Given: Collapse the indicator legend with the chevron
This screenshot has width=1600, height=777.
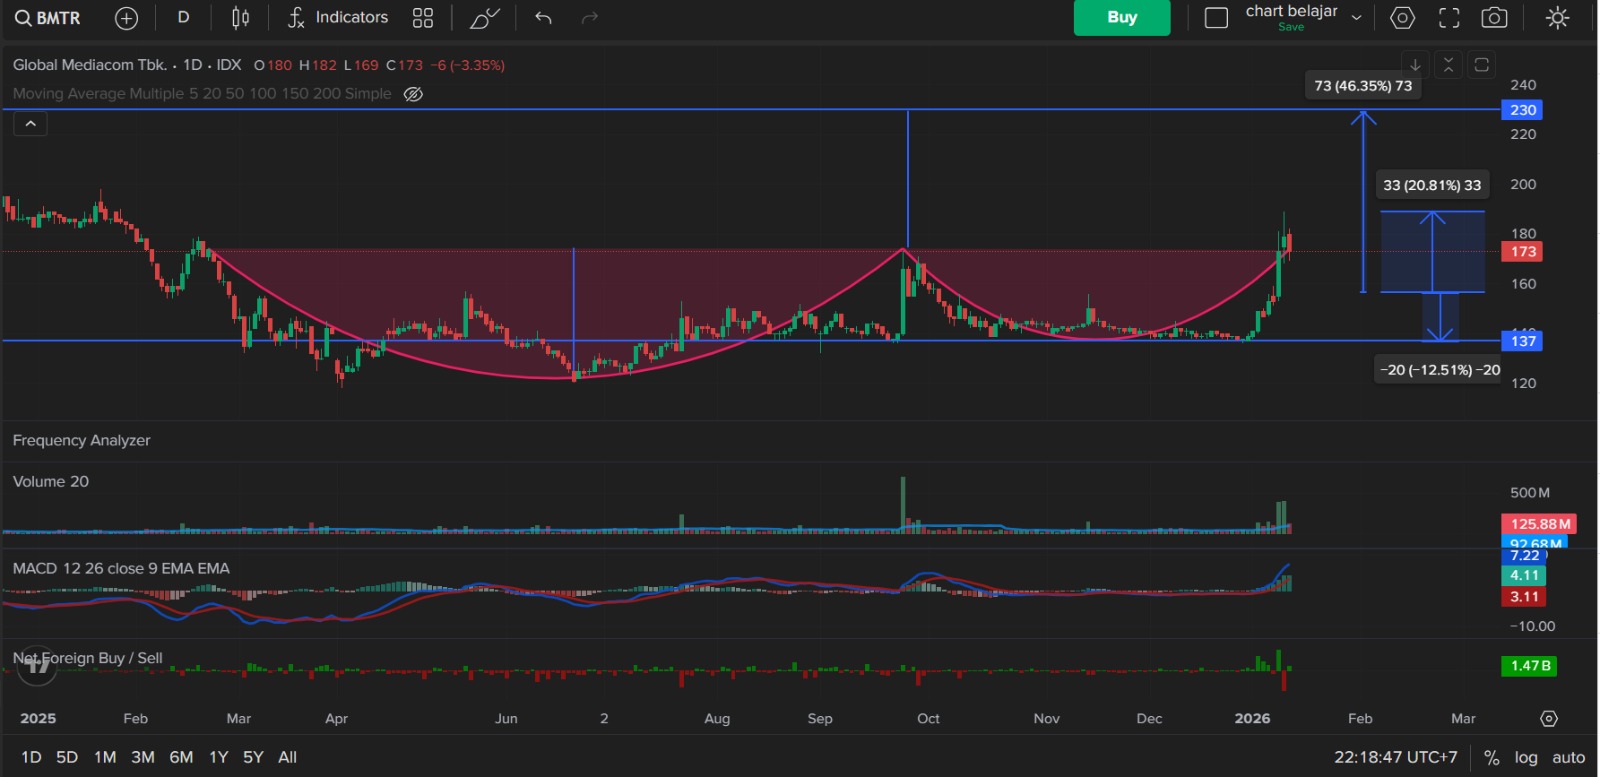Looking at the screenshot, I should coord(31,123).
